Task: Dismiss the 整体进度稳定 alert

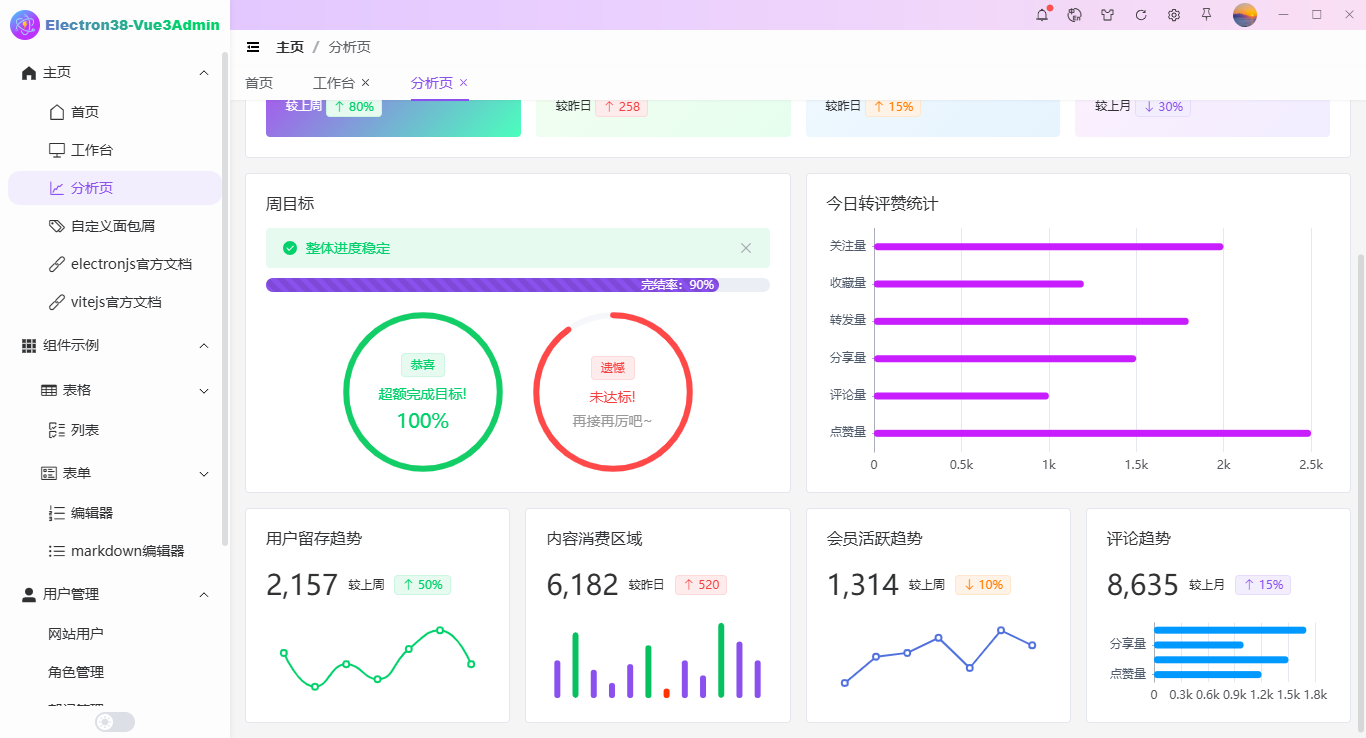Action: 745,247
